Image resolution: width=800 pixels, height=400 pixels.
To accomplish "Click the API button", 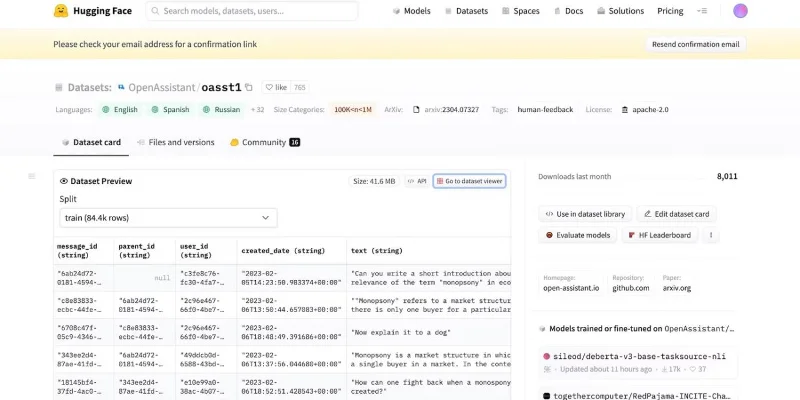I will [x=417, y=181].
